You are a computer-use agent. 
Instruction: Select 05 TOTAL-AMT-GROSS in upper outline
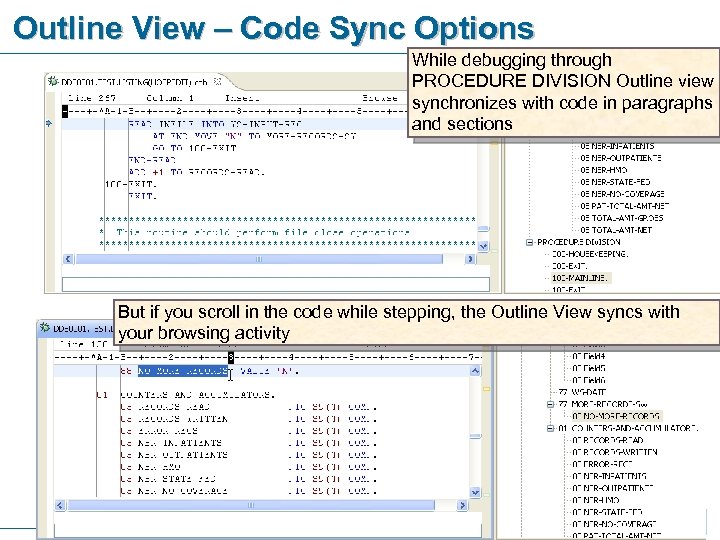click(621, 218)
